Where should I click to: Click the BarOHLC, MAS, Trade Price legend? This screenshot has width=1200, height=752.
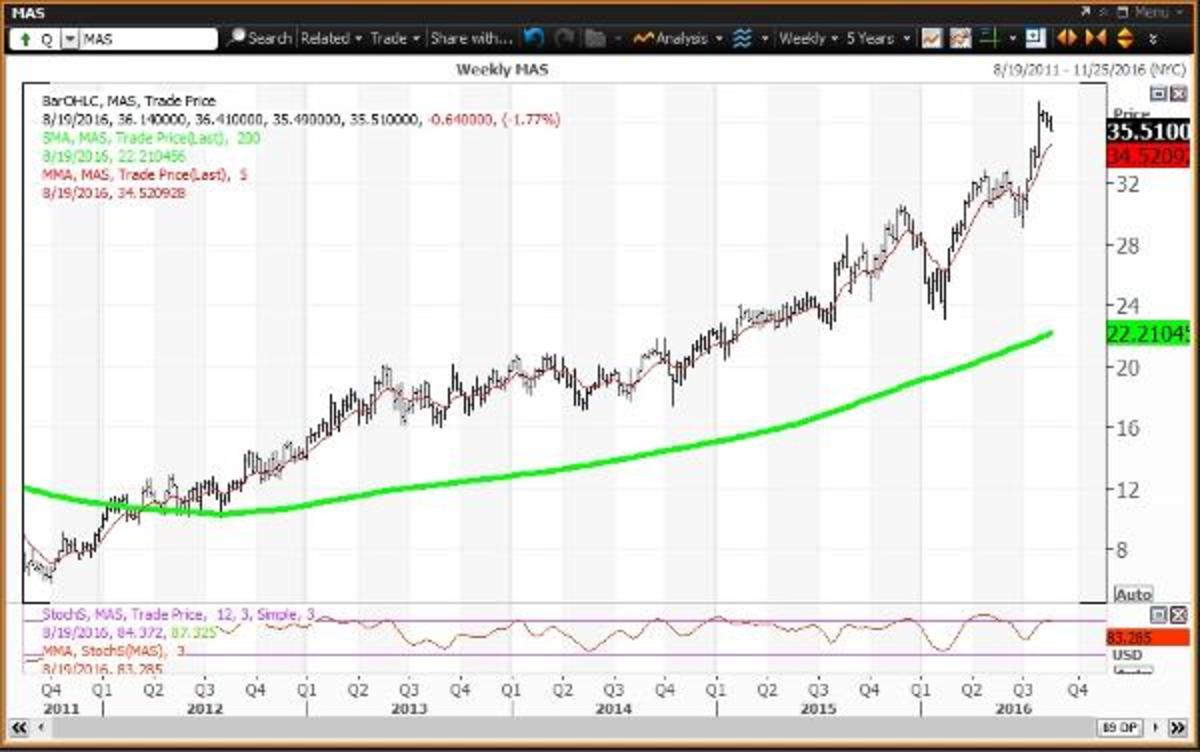tap(129, 101)
